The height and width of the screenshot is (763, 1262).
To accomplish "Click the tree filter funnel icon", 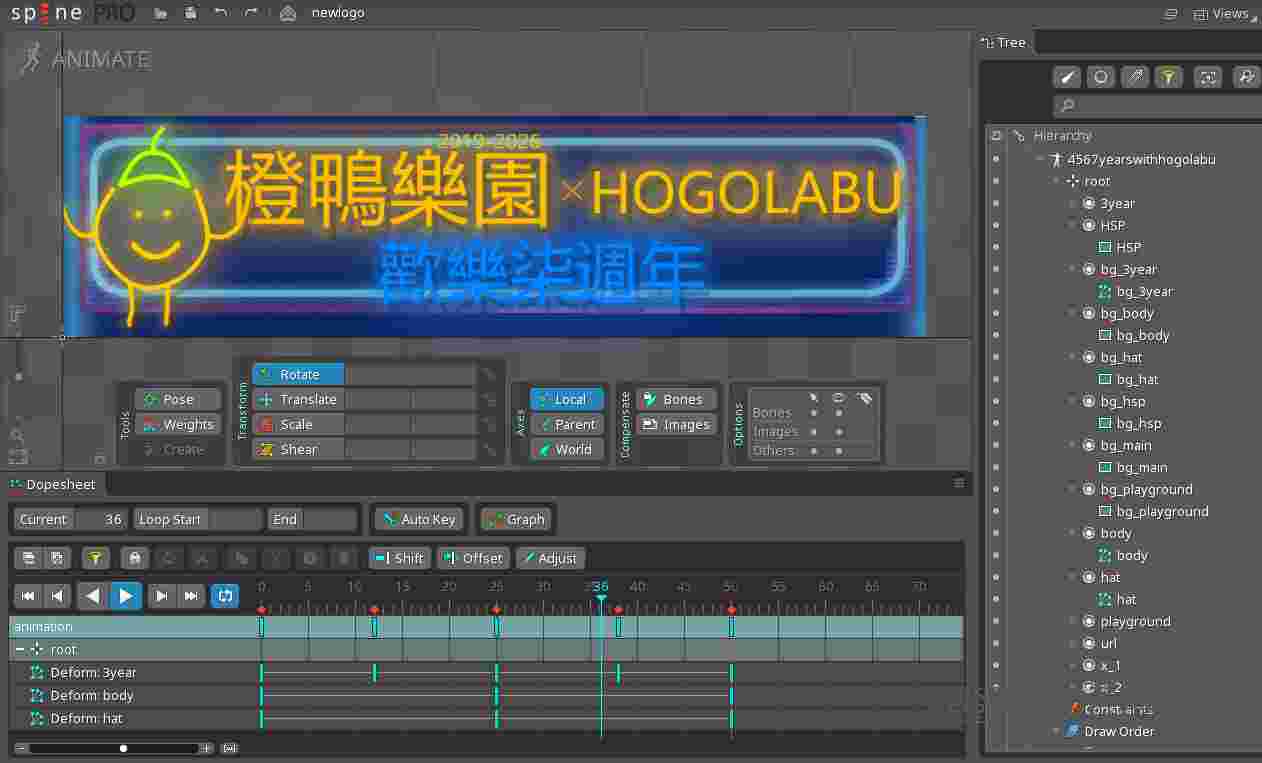I will [1167, 77].
